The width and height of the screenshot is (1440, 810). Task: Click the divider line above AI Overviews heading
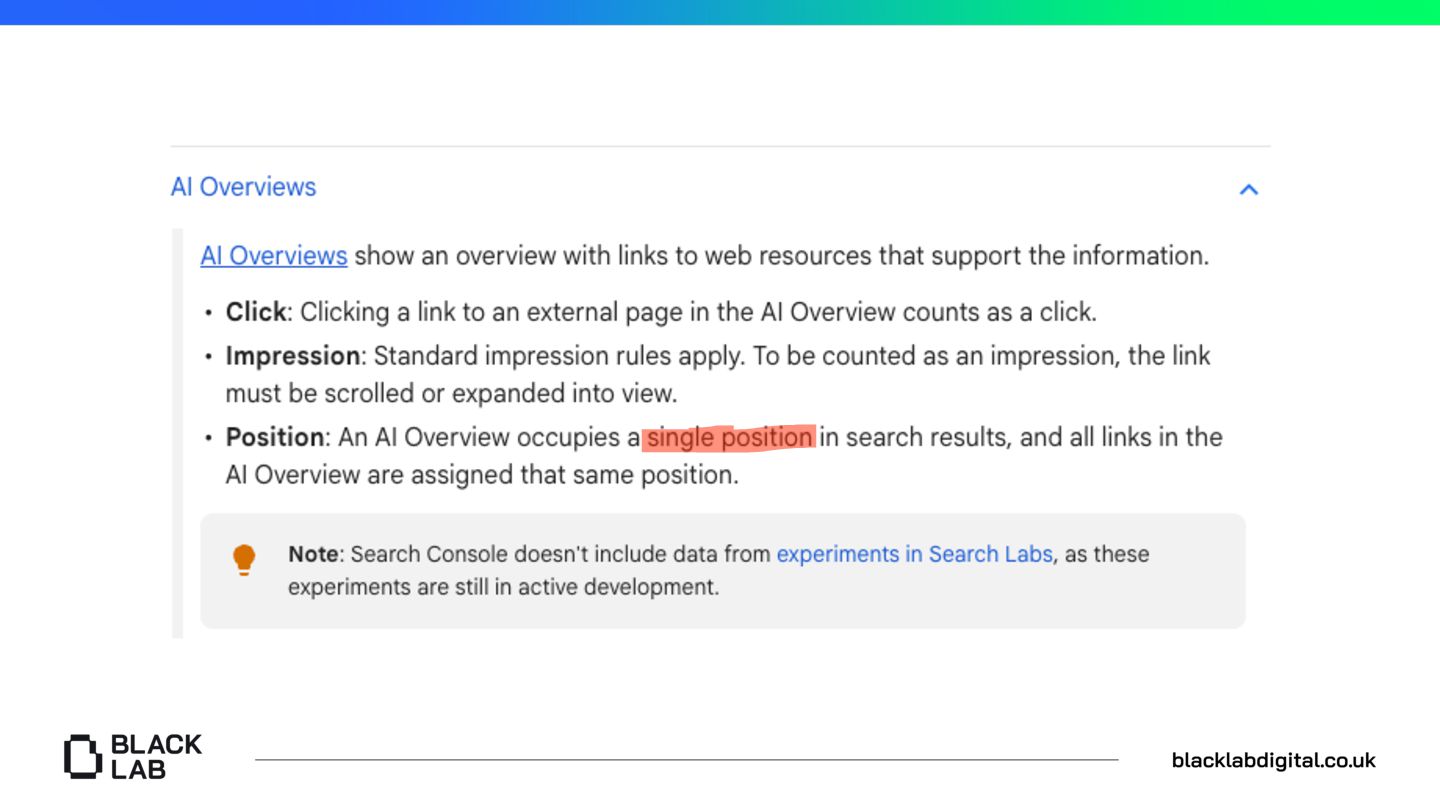(x=720, y=147)
